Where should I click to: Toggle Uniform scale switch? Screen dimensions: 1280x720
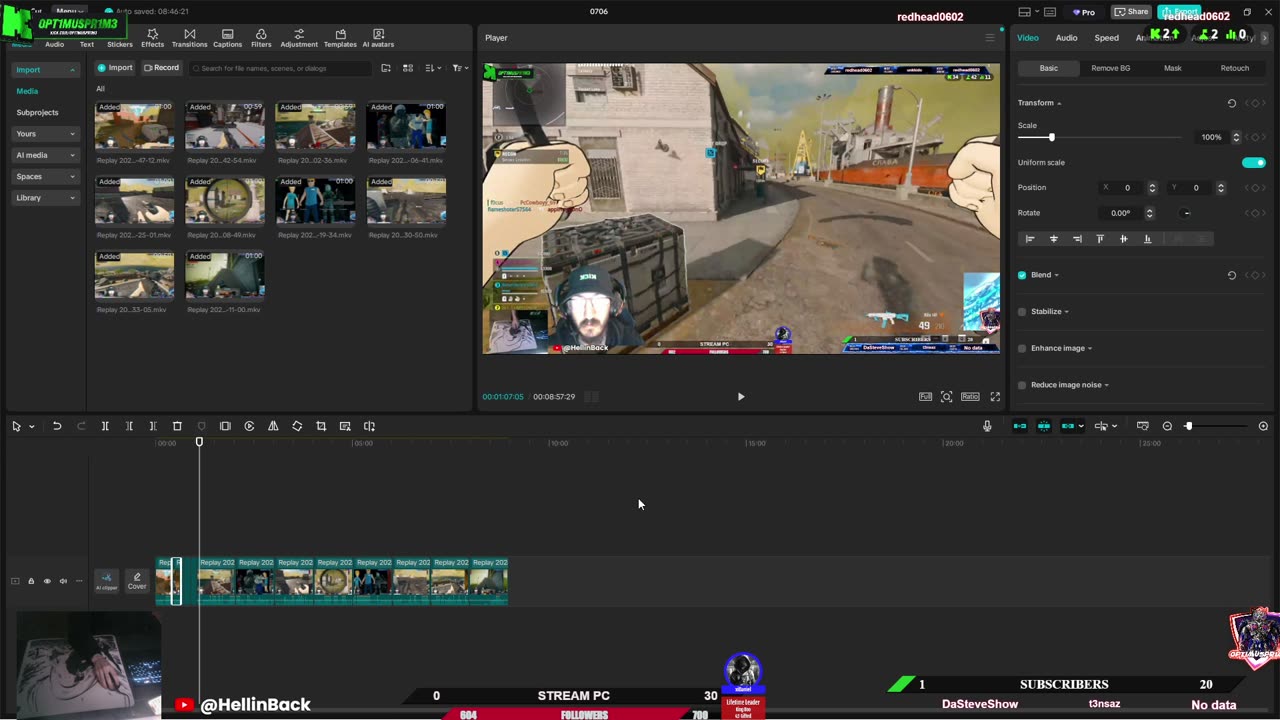[1253, 162]
